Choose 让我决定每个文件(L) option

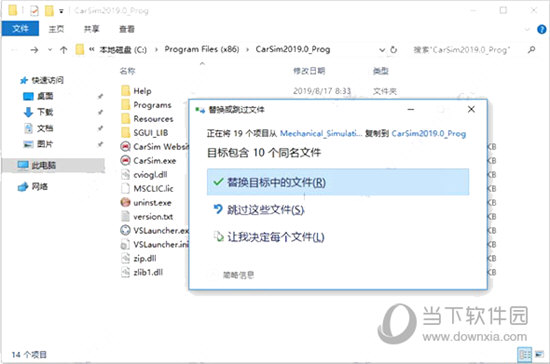coord(269,237)
